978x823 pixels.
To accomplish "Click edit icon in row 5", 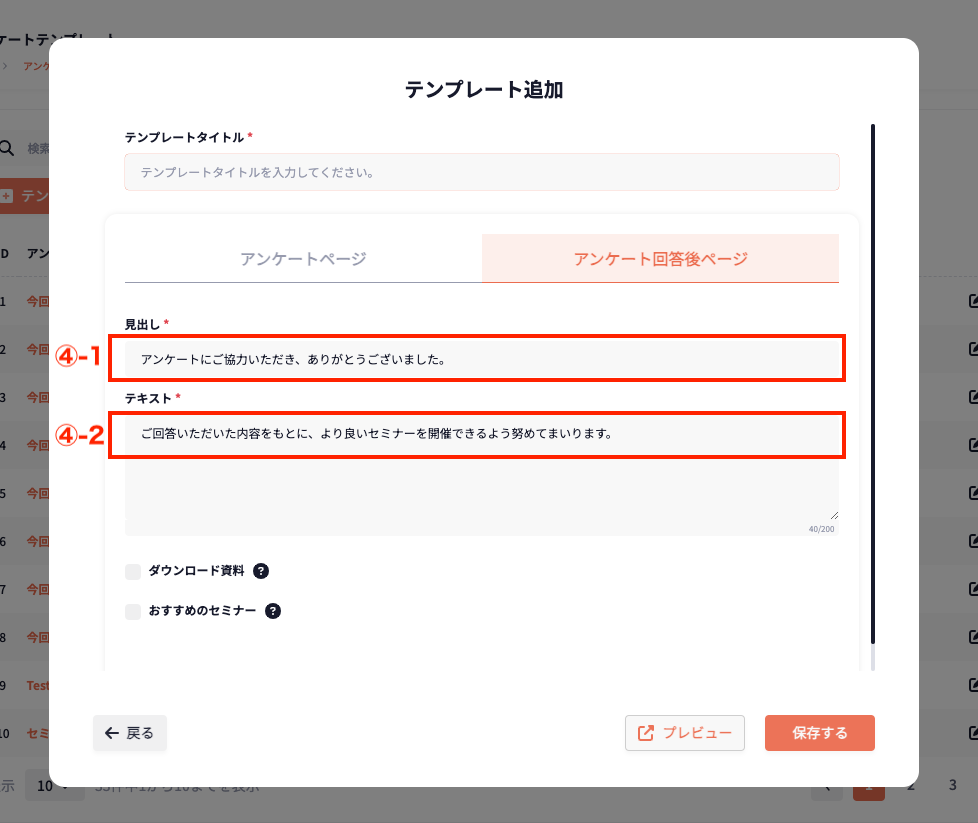I will pos(973,493).
